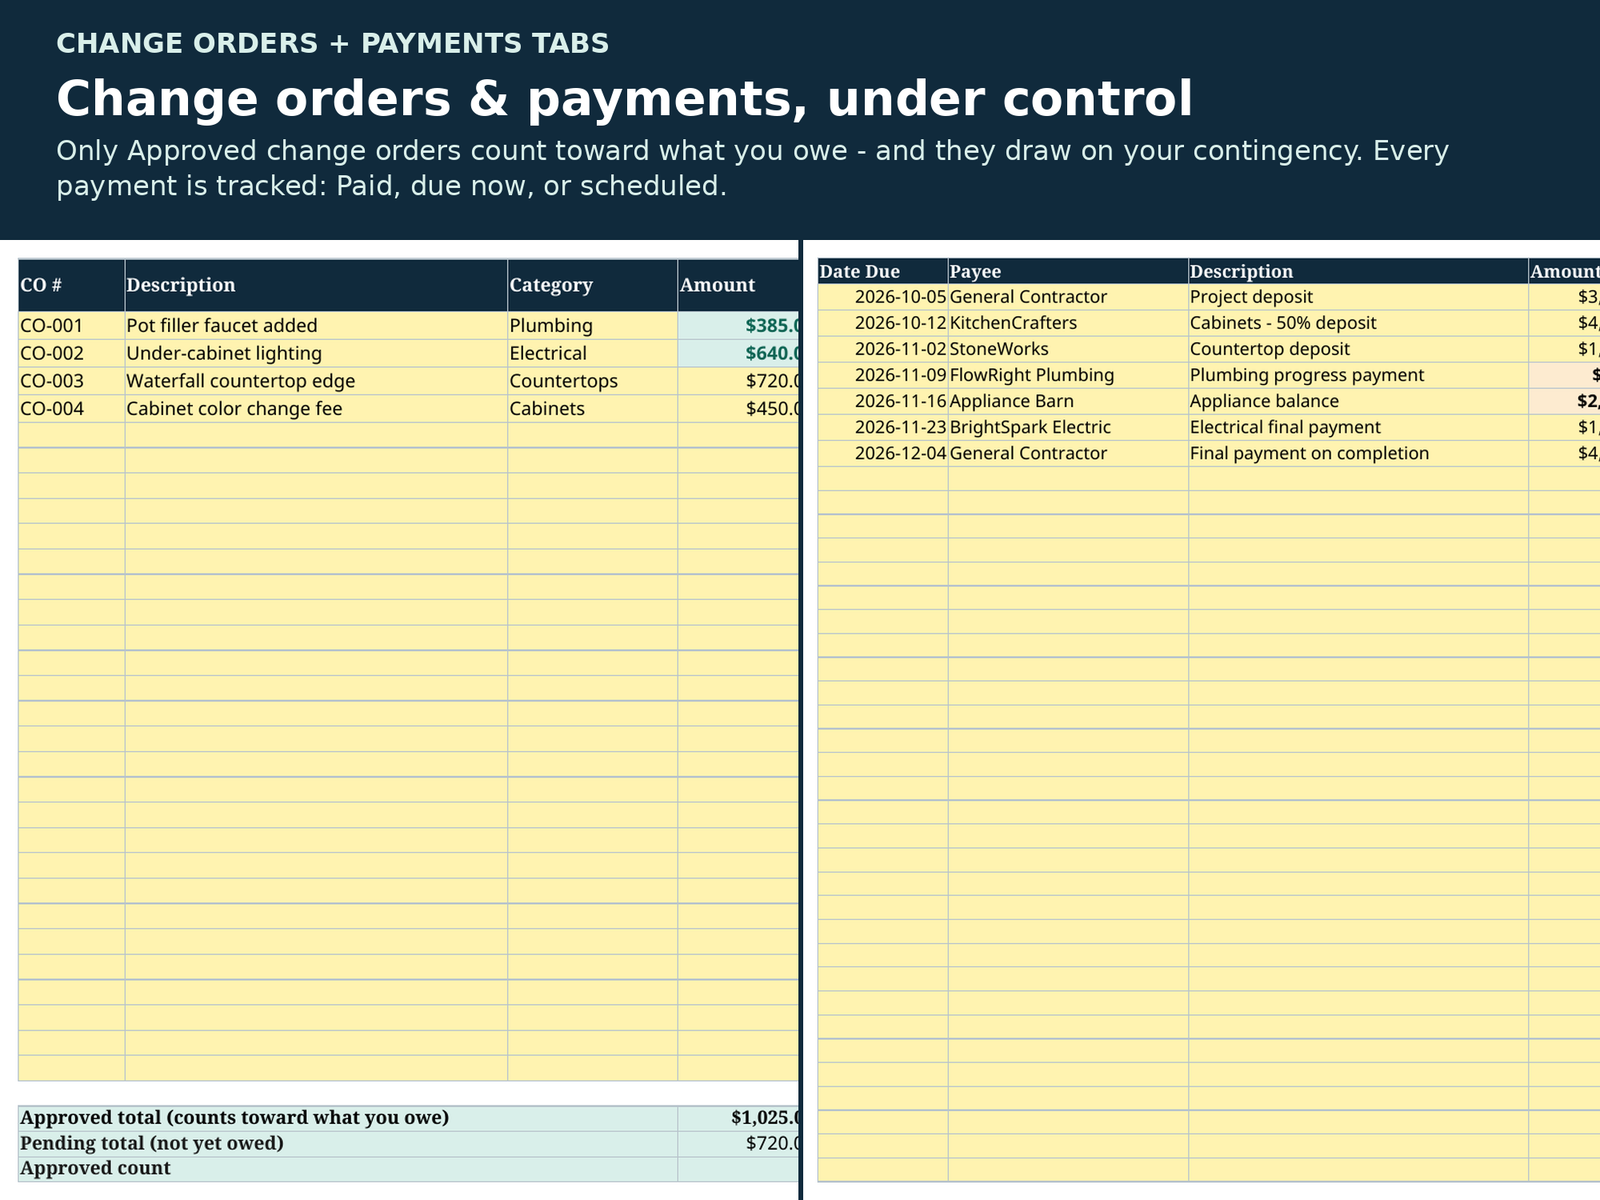The width and height of the screenshot is (1600, 1200).
Task: Select the CO-001 cell
Action: pos(72,326)
